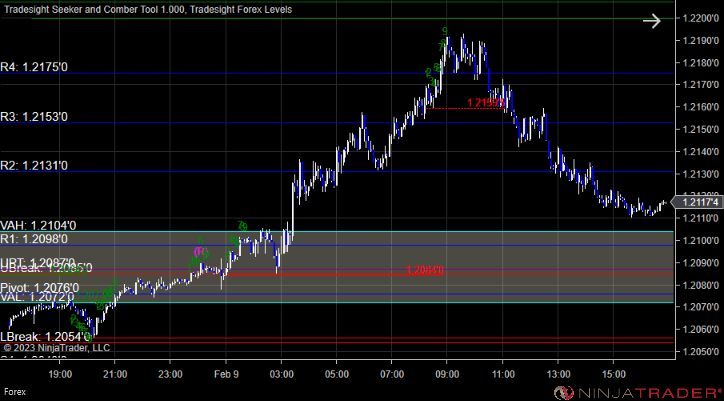This screenshot has width=724, height=401.
Task: Click the green Seeker count 9 at the chart high
Action: 445,31
